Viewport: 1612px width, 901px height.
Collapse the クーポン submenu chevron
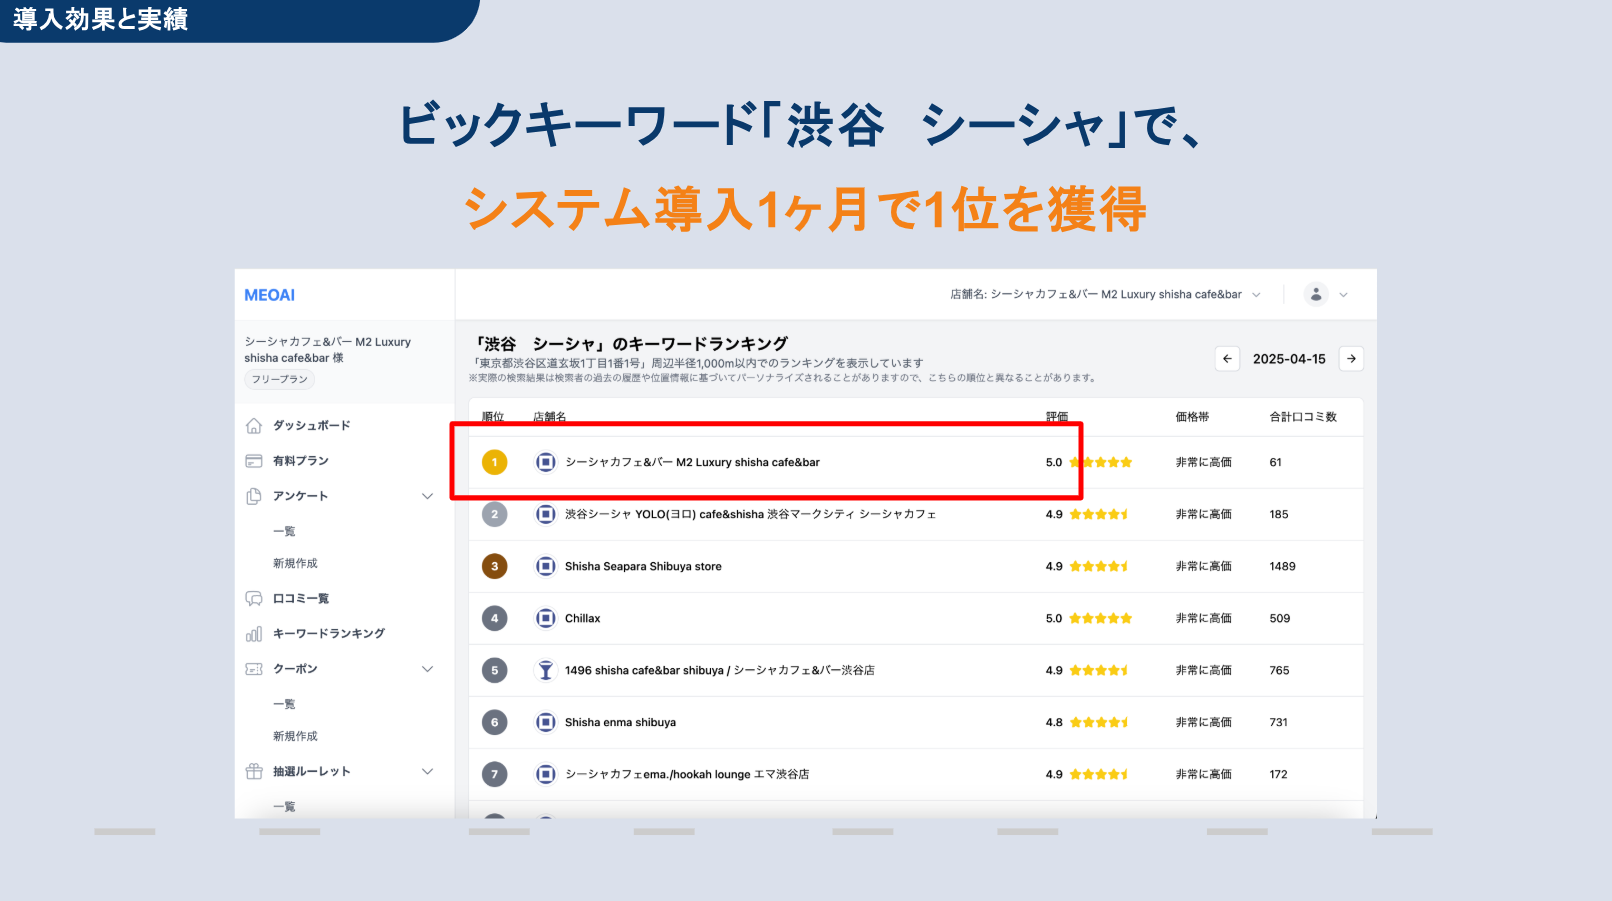[427, 669]
